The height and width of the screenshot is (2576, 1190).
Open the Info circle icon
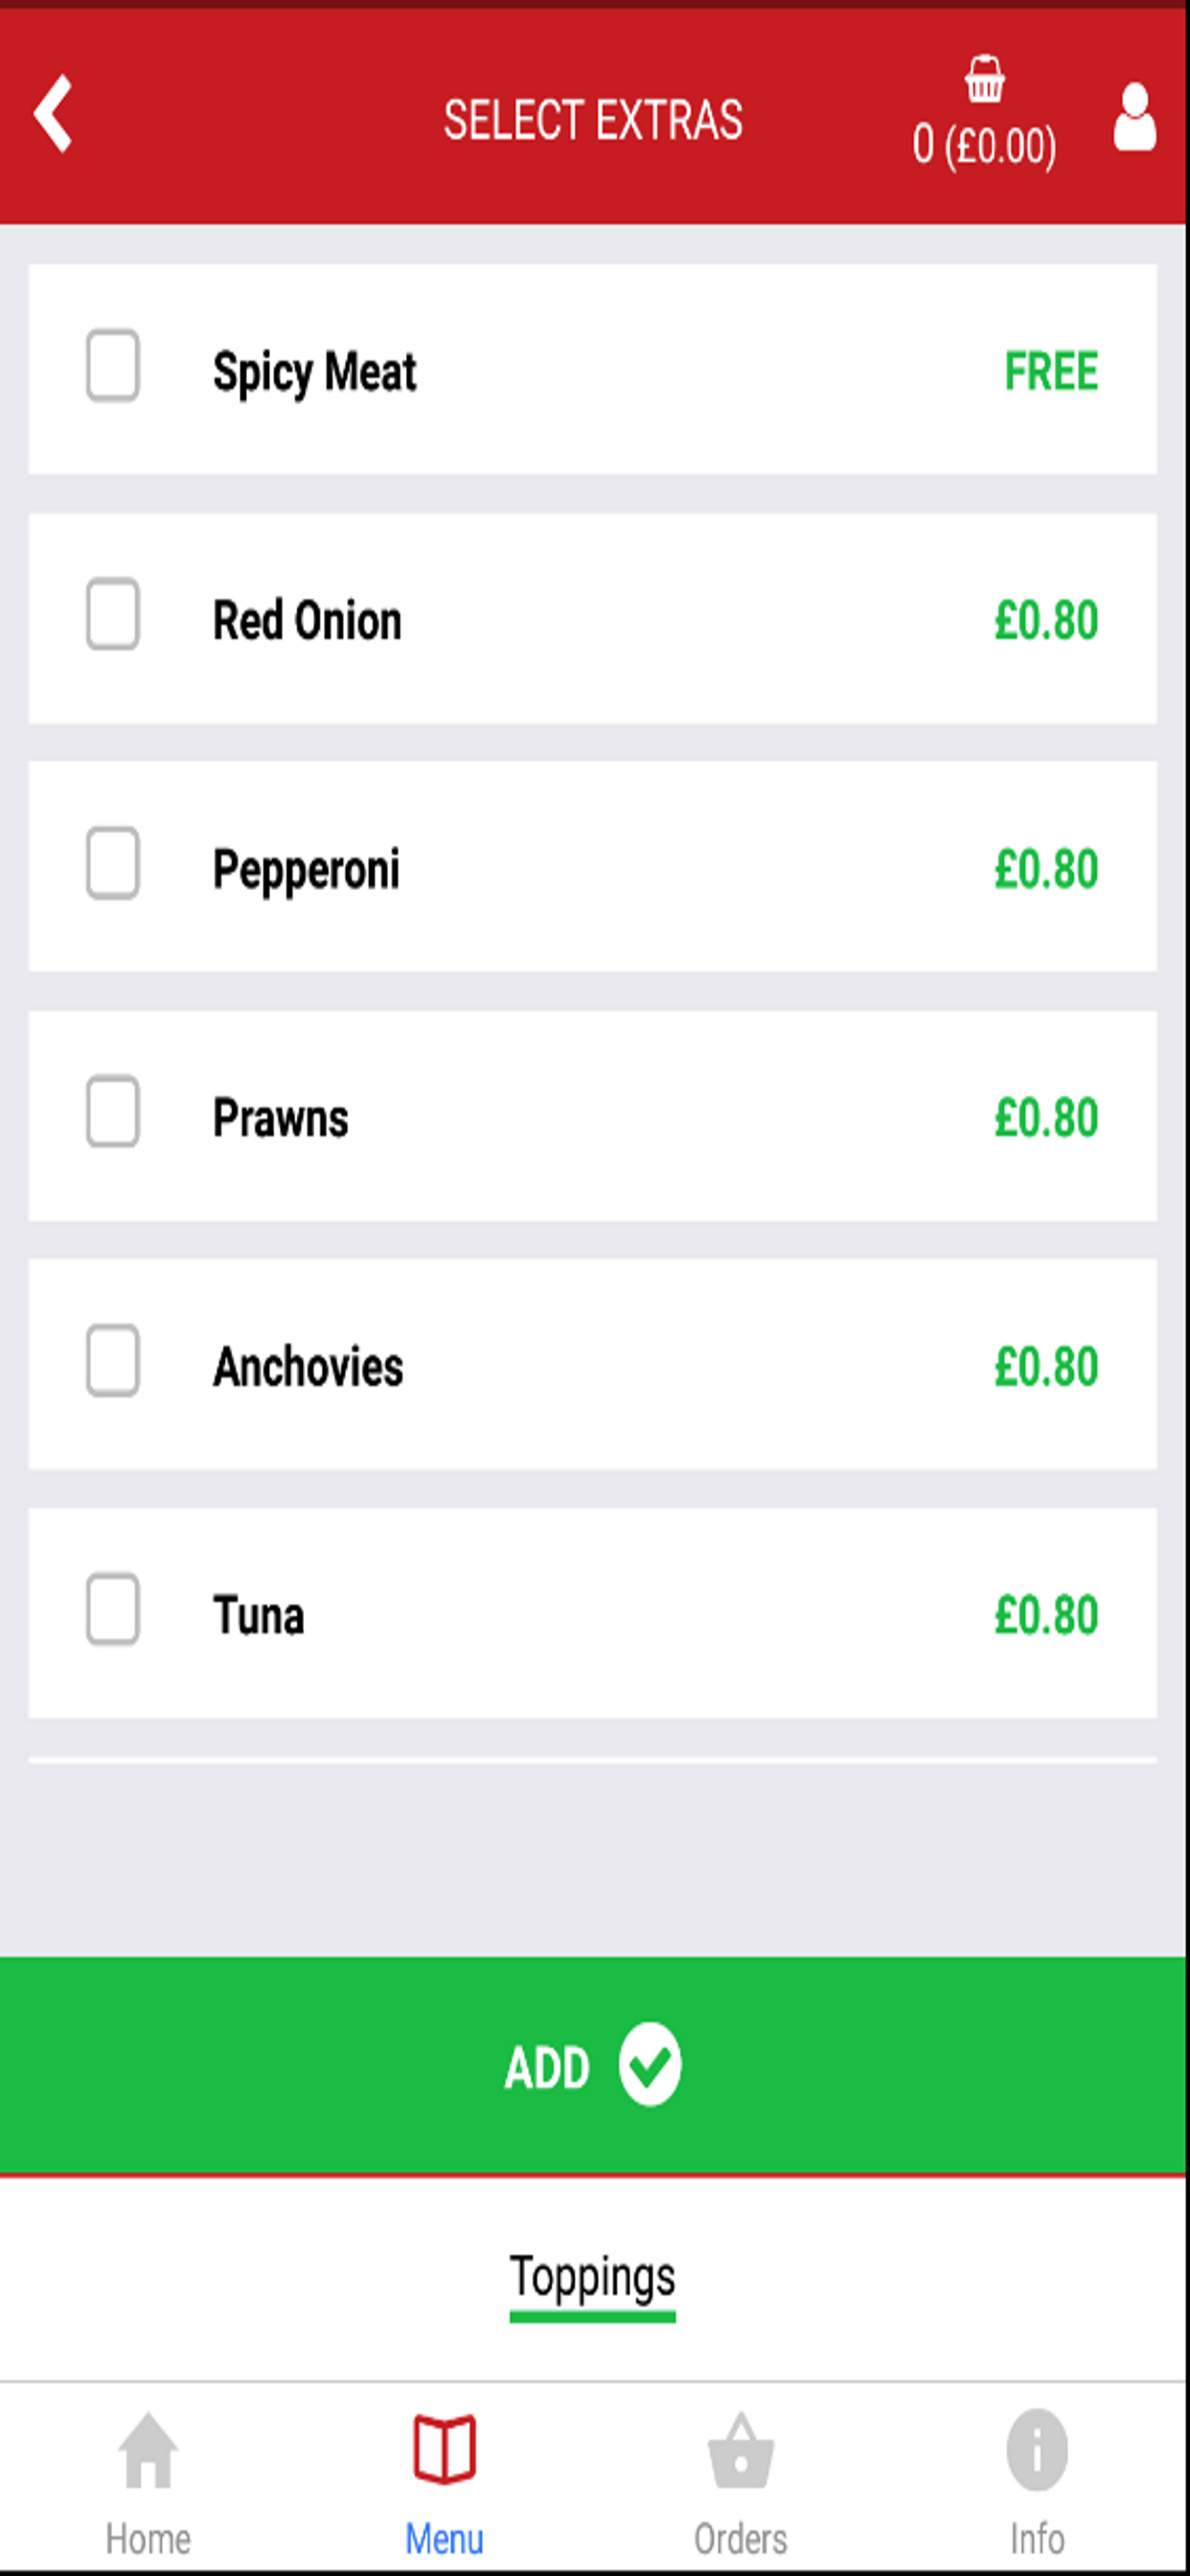pos(1037,2450)
